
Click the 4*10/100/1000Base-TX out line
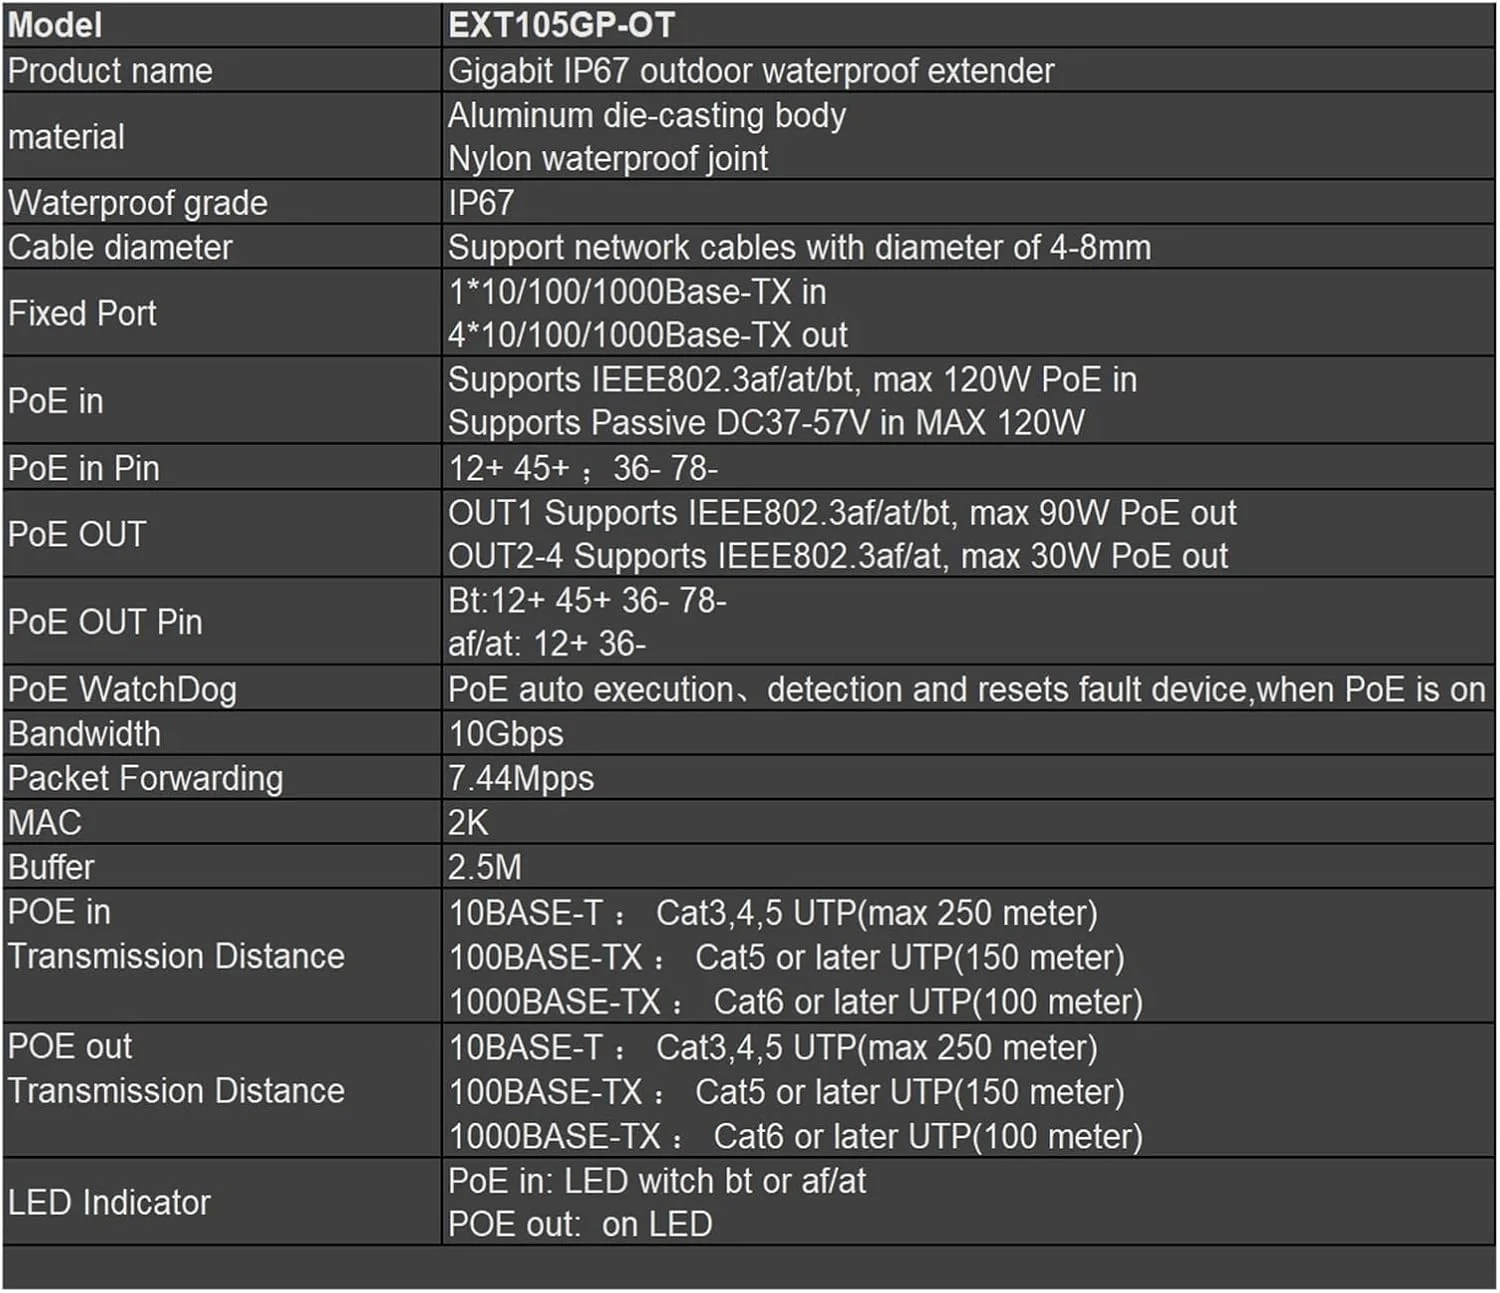647,335
